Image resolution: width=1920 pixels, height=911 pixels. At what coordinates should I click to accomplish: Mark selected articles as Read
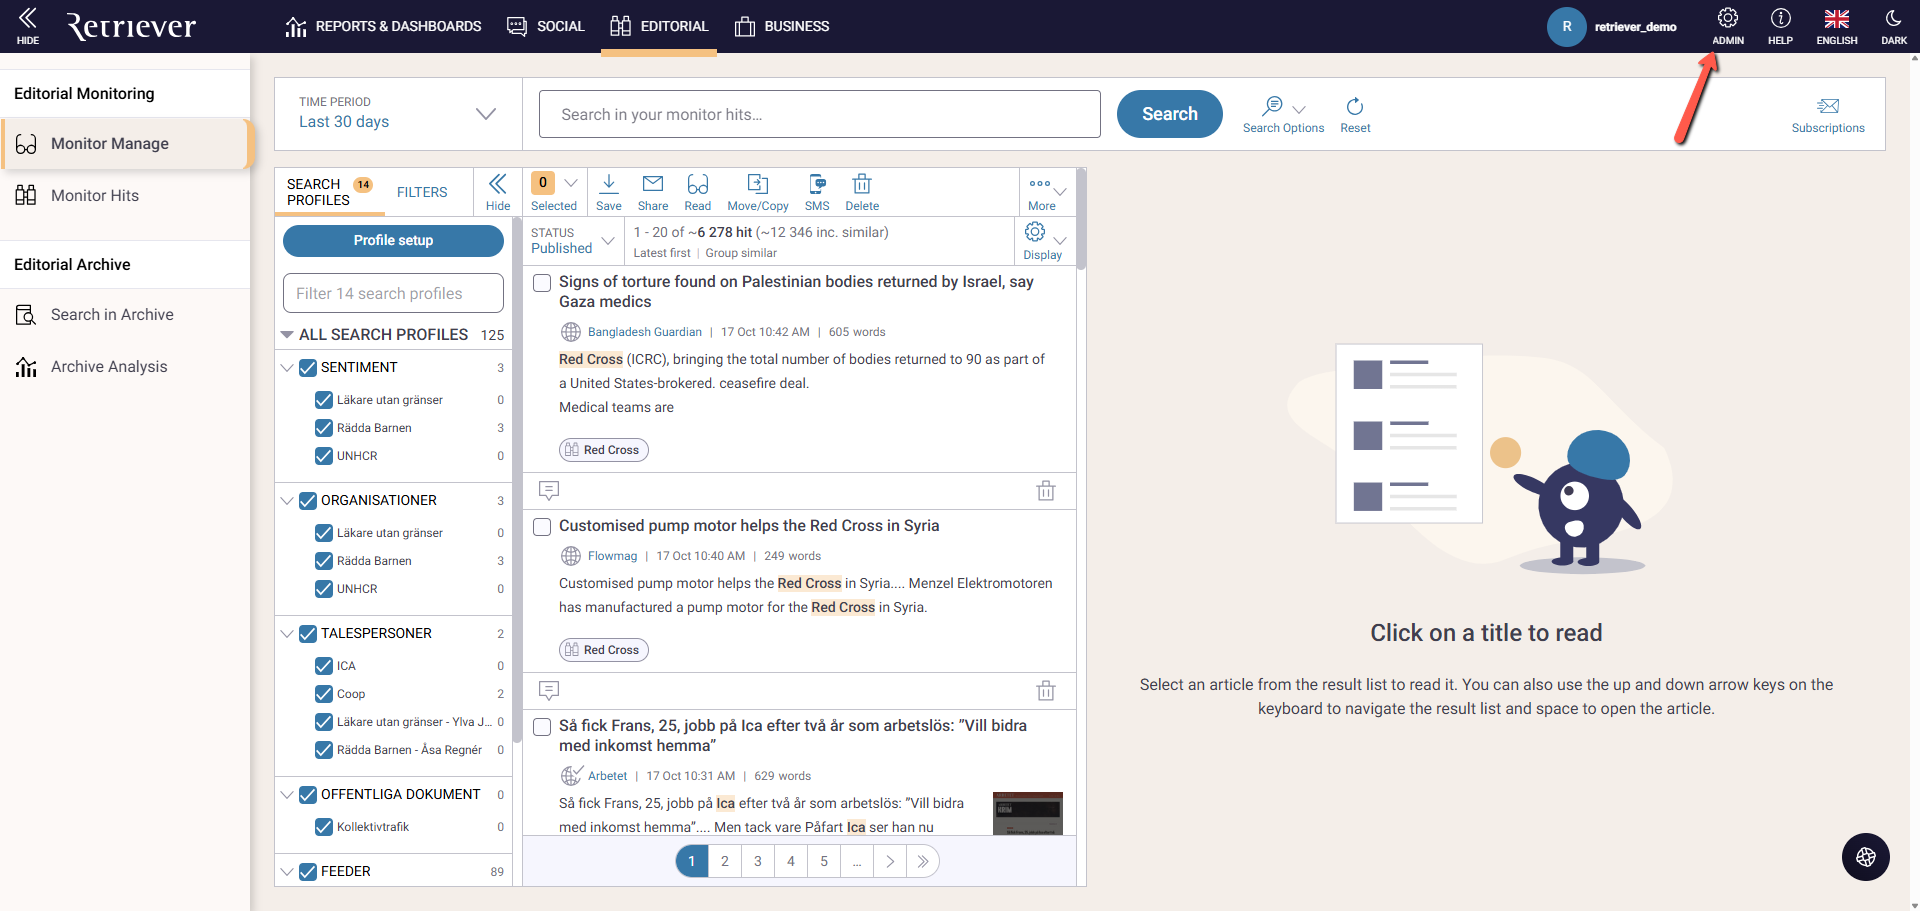click(x=698, y=192)
